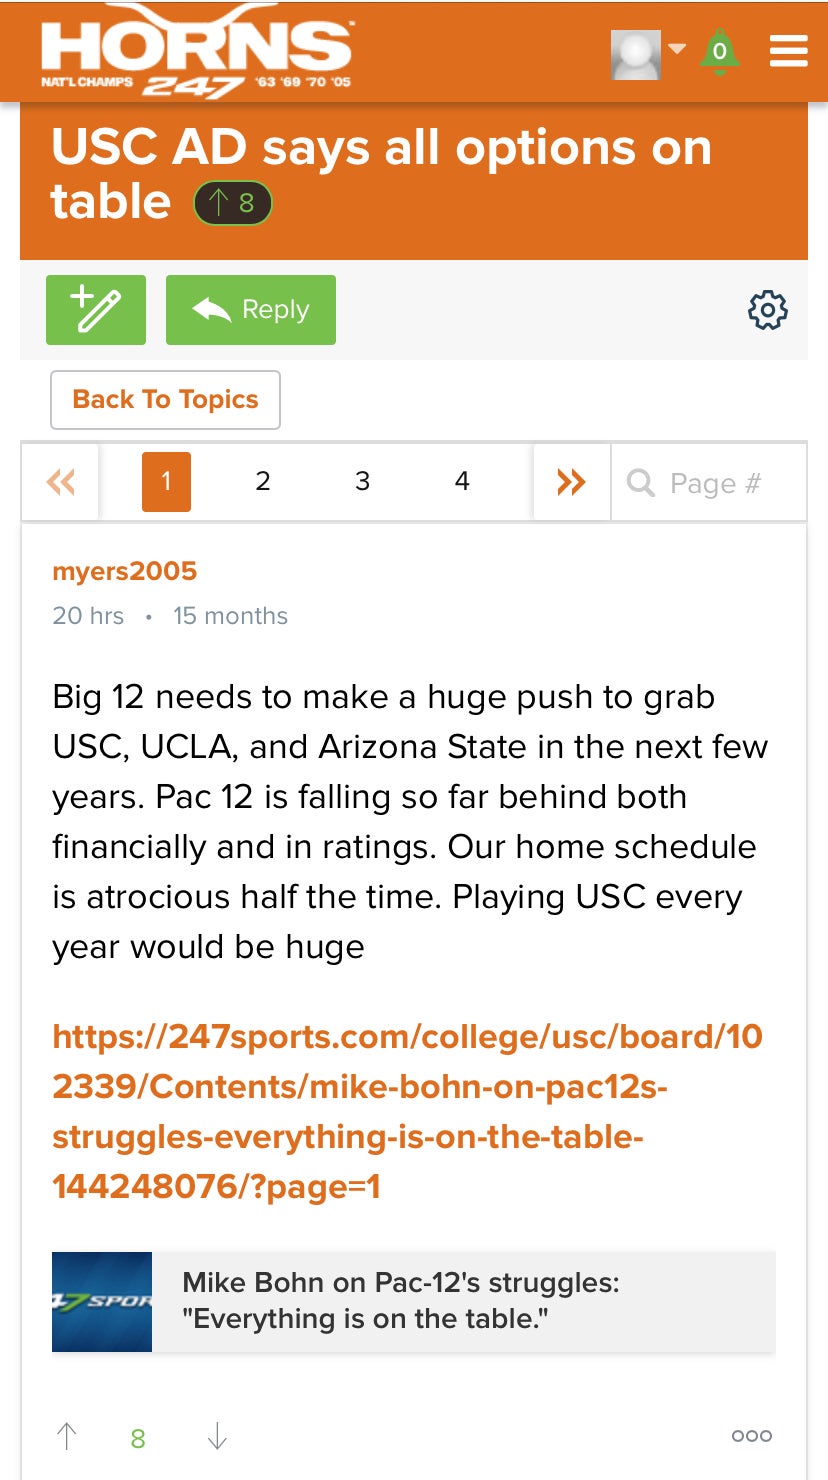Jump to the last page arrows
Image resolution: width=828 pixels, height=1480 pixels.
click(x=571, y=483)
